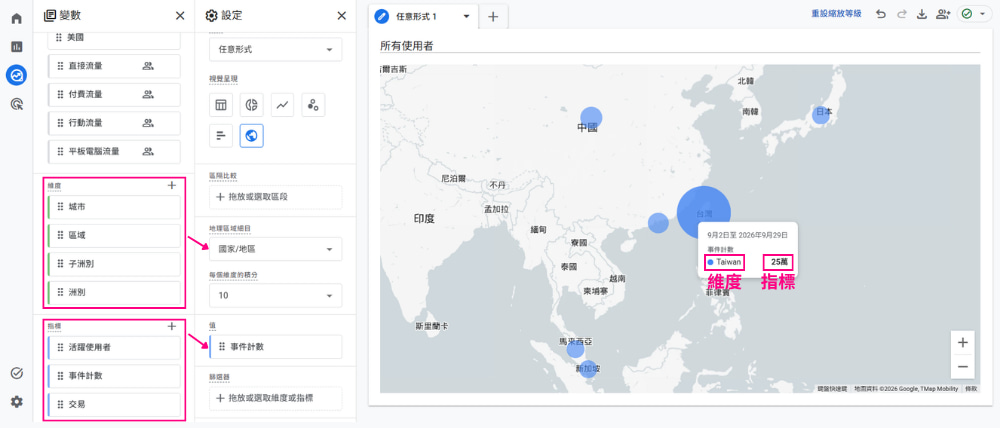Screen dimensions: 1000x428
Task: Click the Taiwan bubble on the map
Action: point(703,214)
